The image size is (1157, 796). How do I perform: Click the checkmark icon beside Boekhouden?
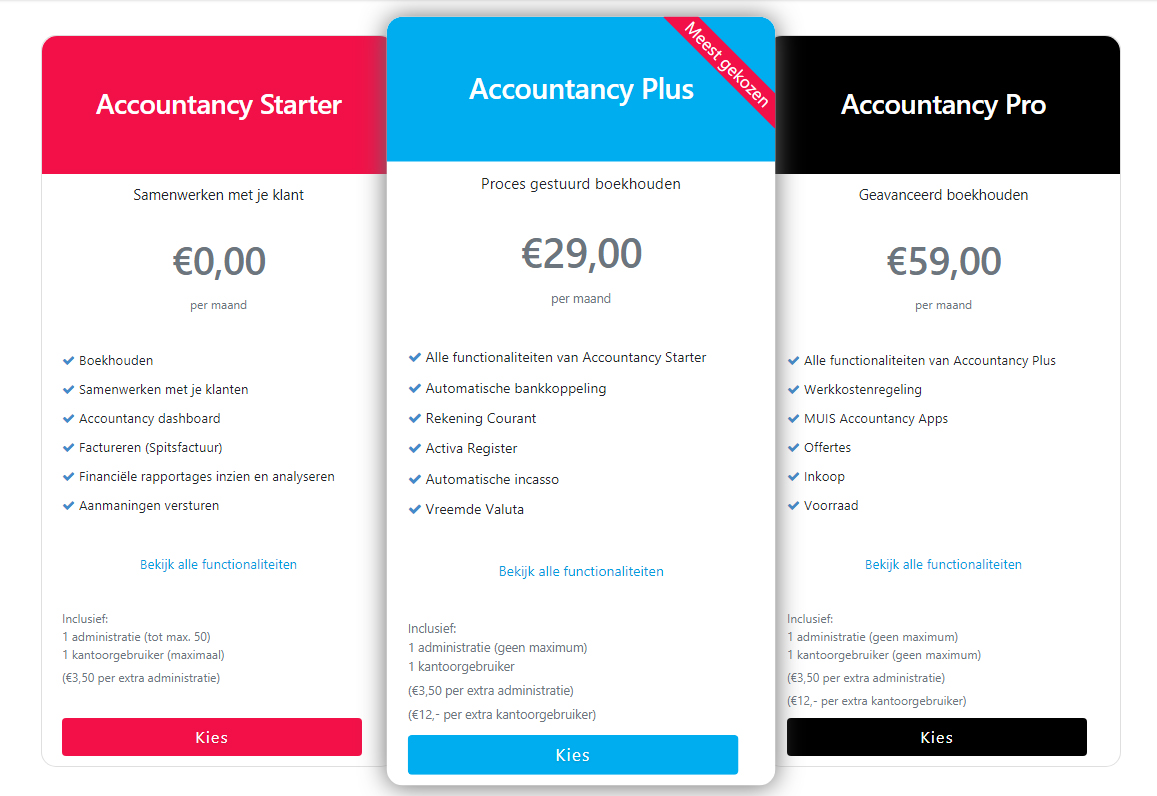pos(68,360)
